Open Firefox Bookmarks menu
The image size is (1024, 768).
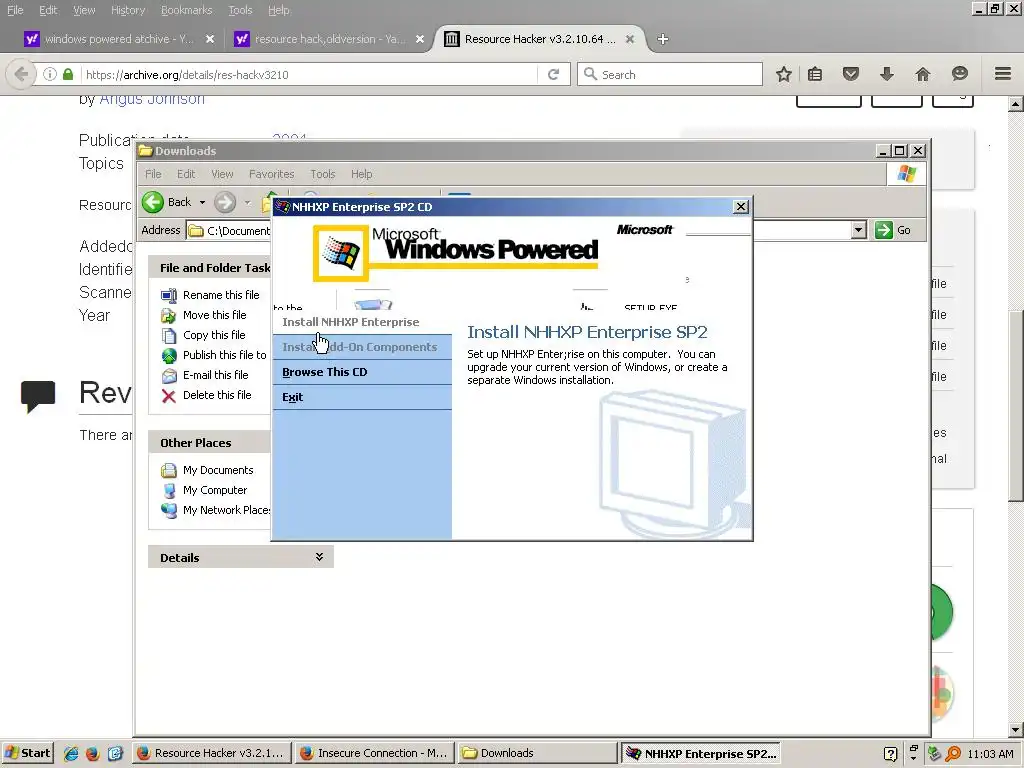pos(187,10)
